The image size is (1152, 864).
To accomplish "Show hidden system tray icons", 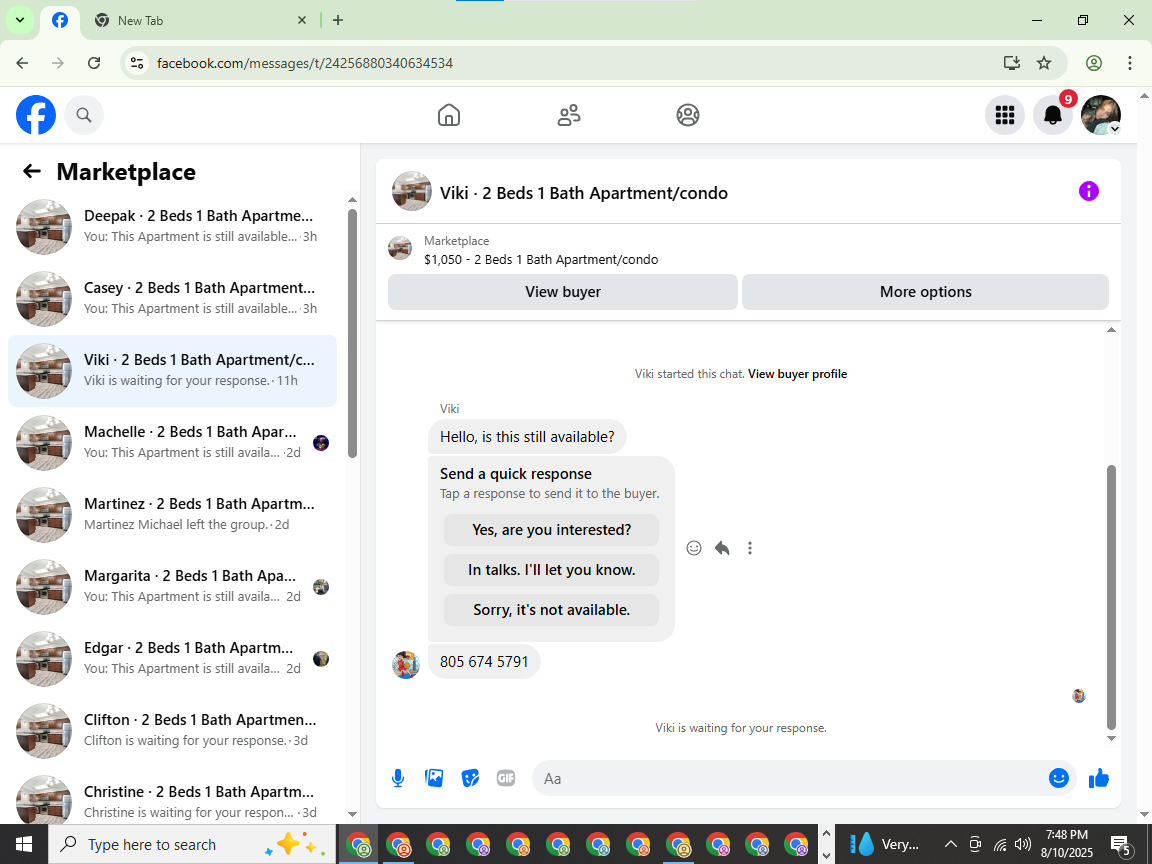I will 950,844.
